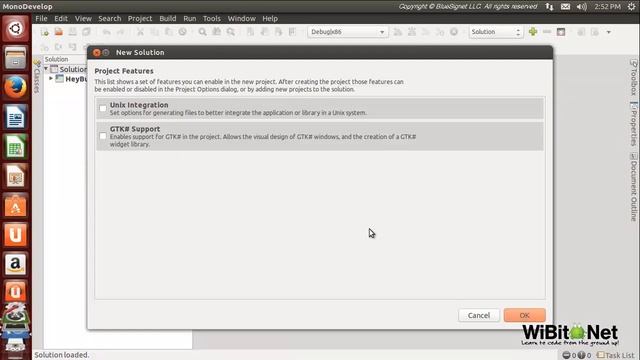Open the Task List pad

[x=616, y=355]
